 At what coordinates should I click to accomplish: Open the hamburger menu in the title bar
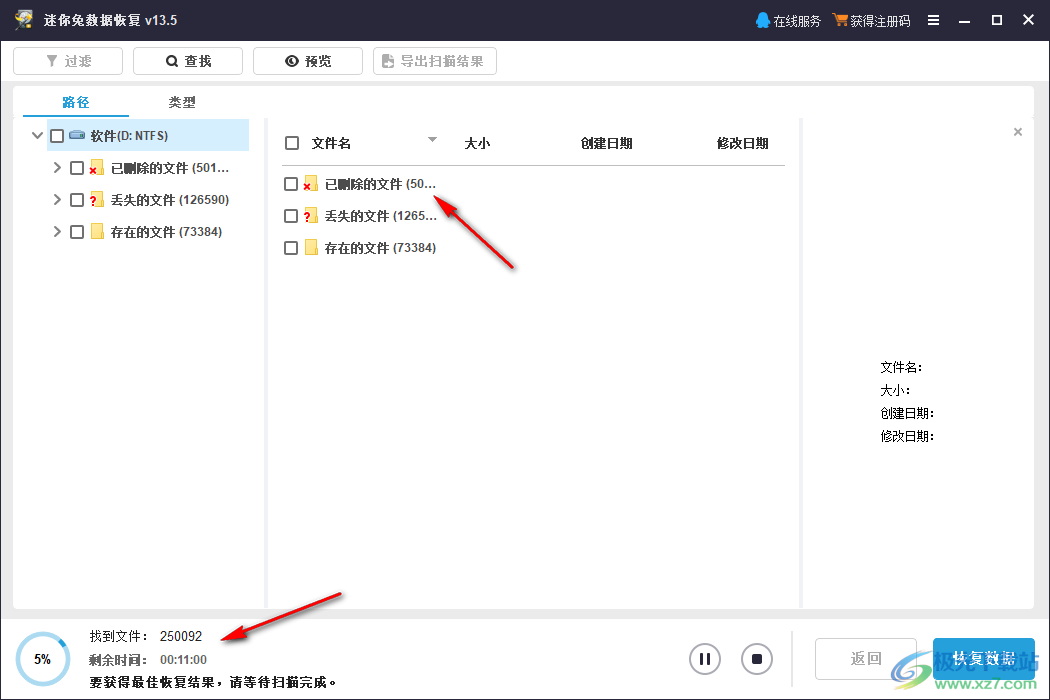[933, 19]
